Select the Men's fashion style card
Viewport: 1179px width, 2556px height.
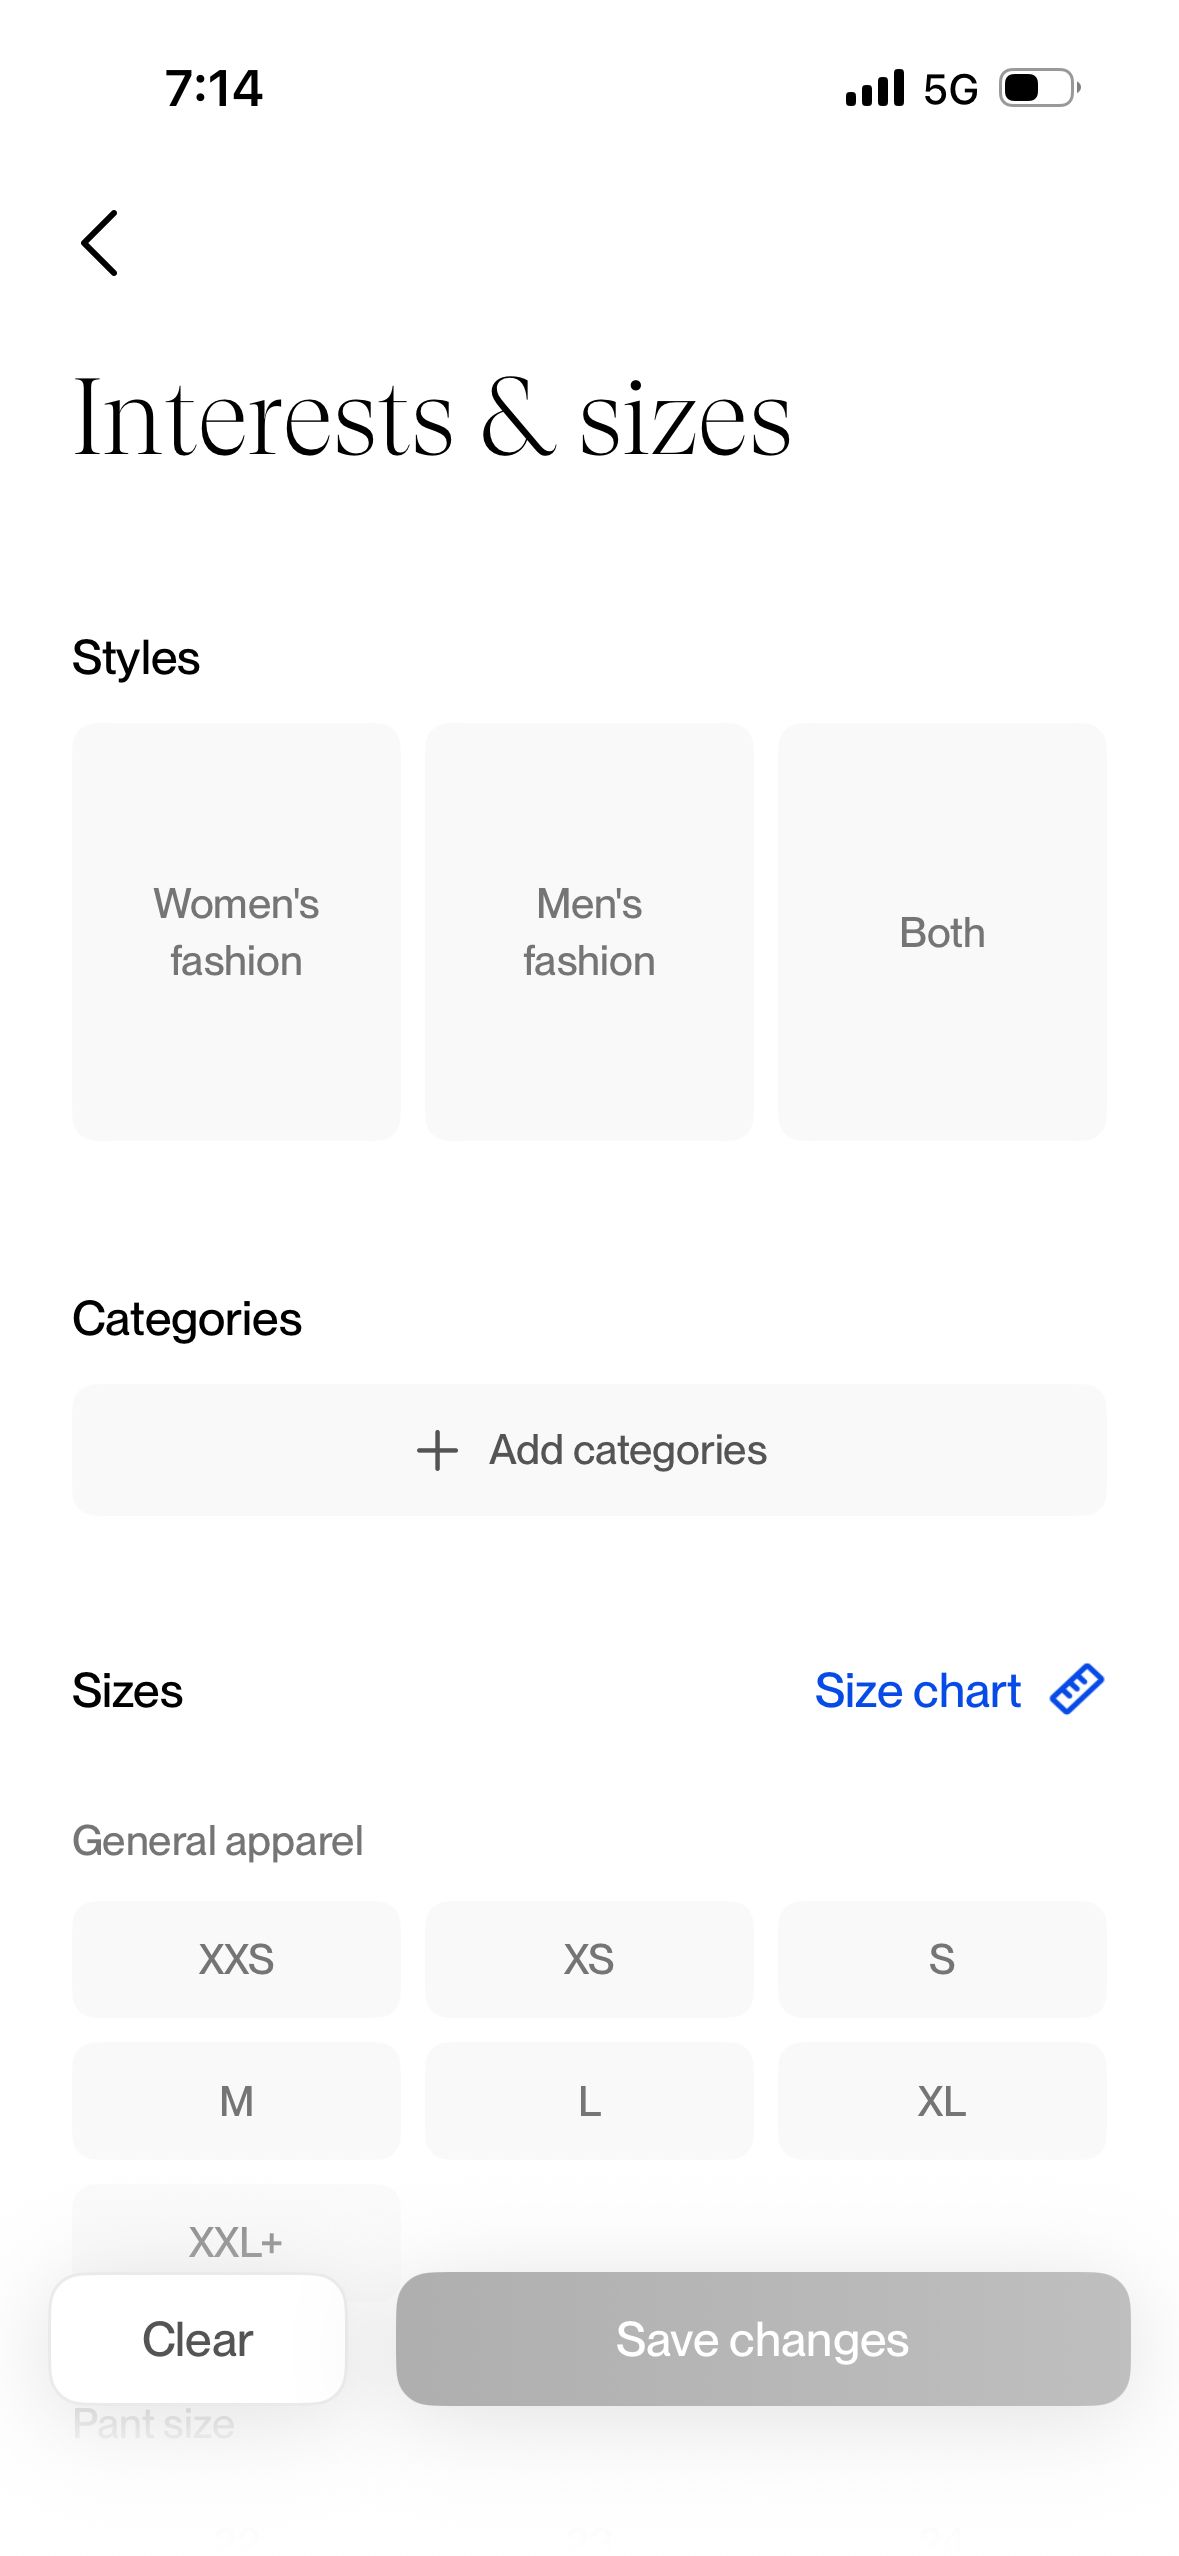point(589,932)
